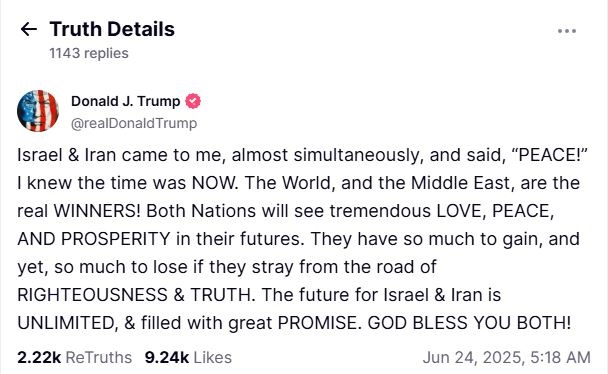Screen dimensions: 608x374
Task: Click "AND PROSPERITY" in the post text
Action: click(94, 239)
